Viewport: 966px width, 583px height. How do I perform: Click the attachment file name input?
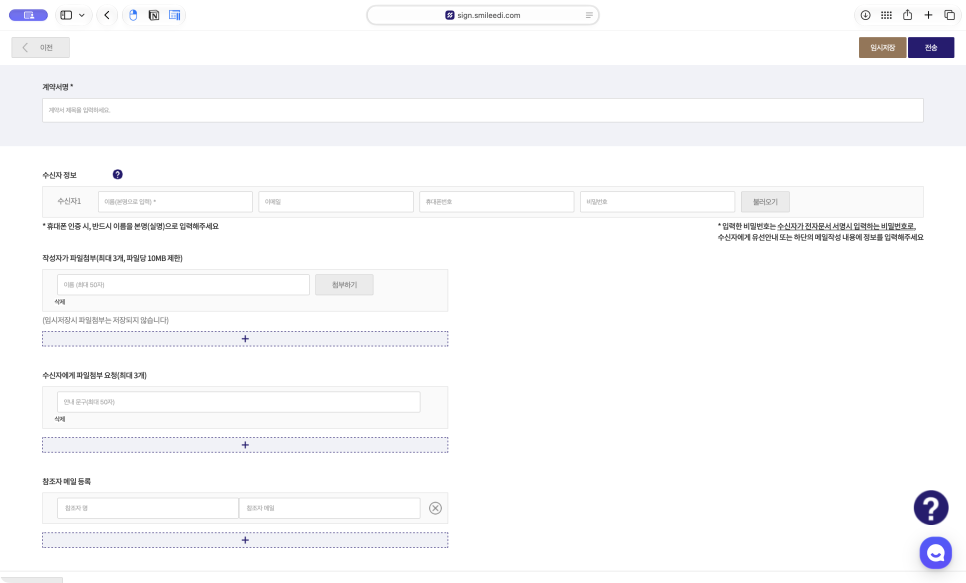(184, 285)
